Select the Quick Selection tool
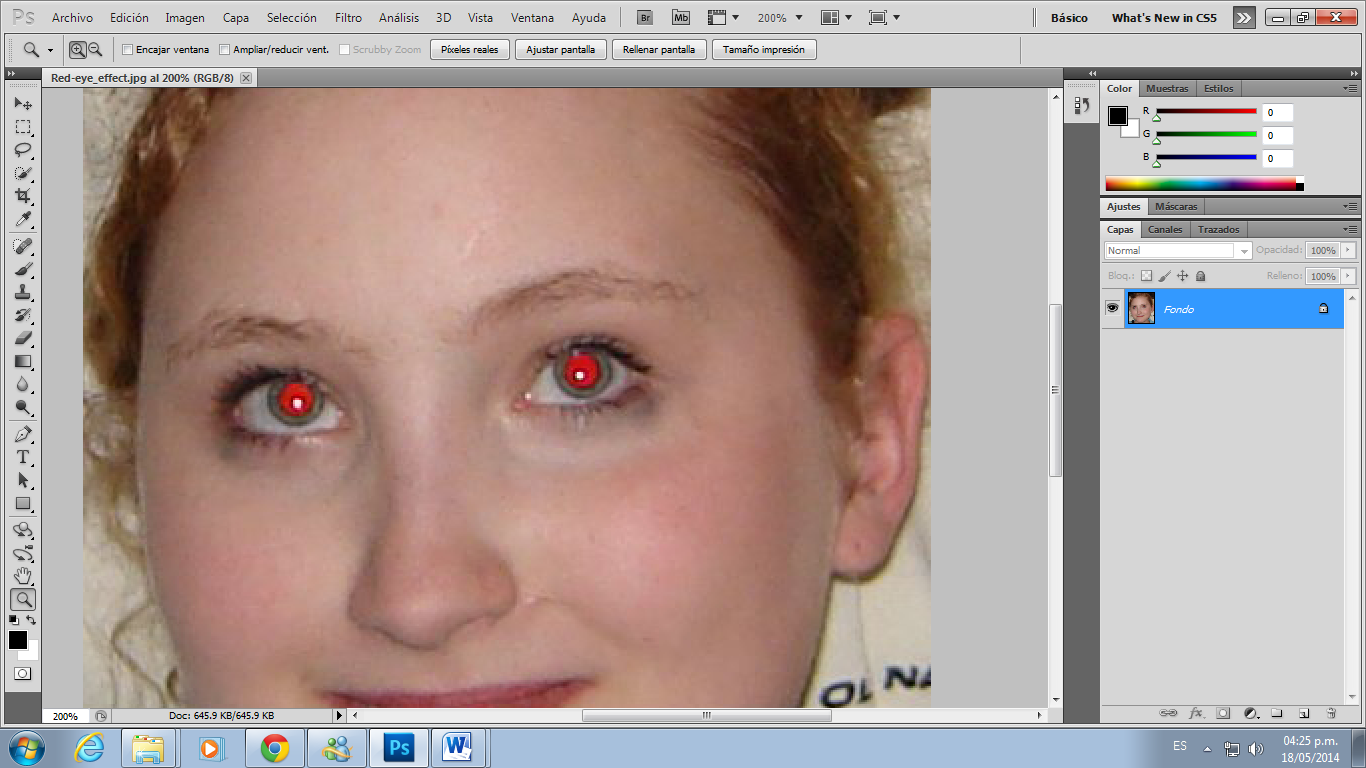 pyautogui.click(x=23, y=173)
